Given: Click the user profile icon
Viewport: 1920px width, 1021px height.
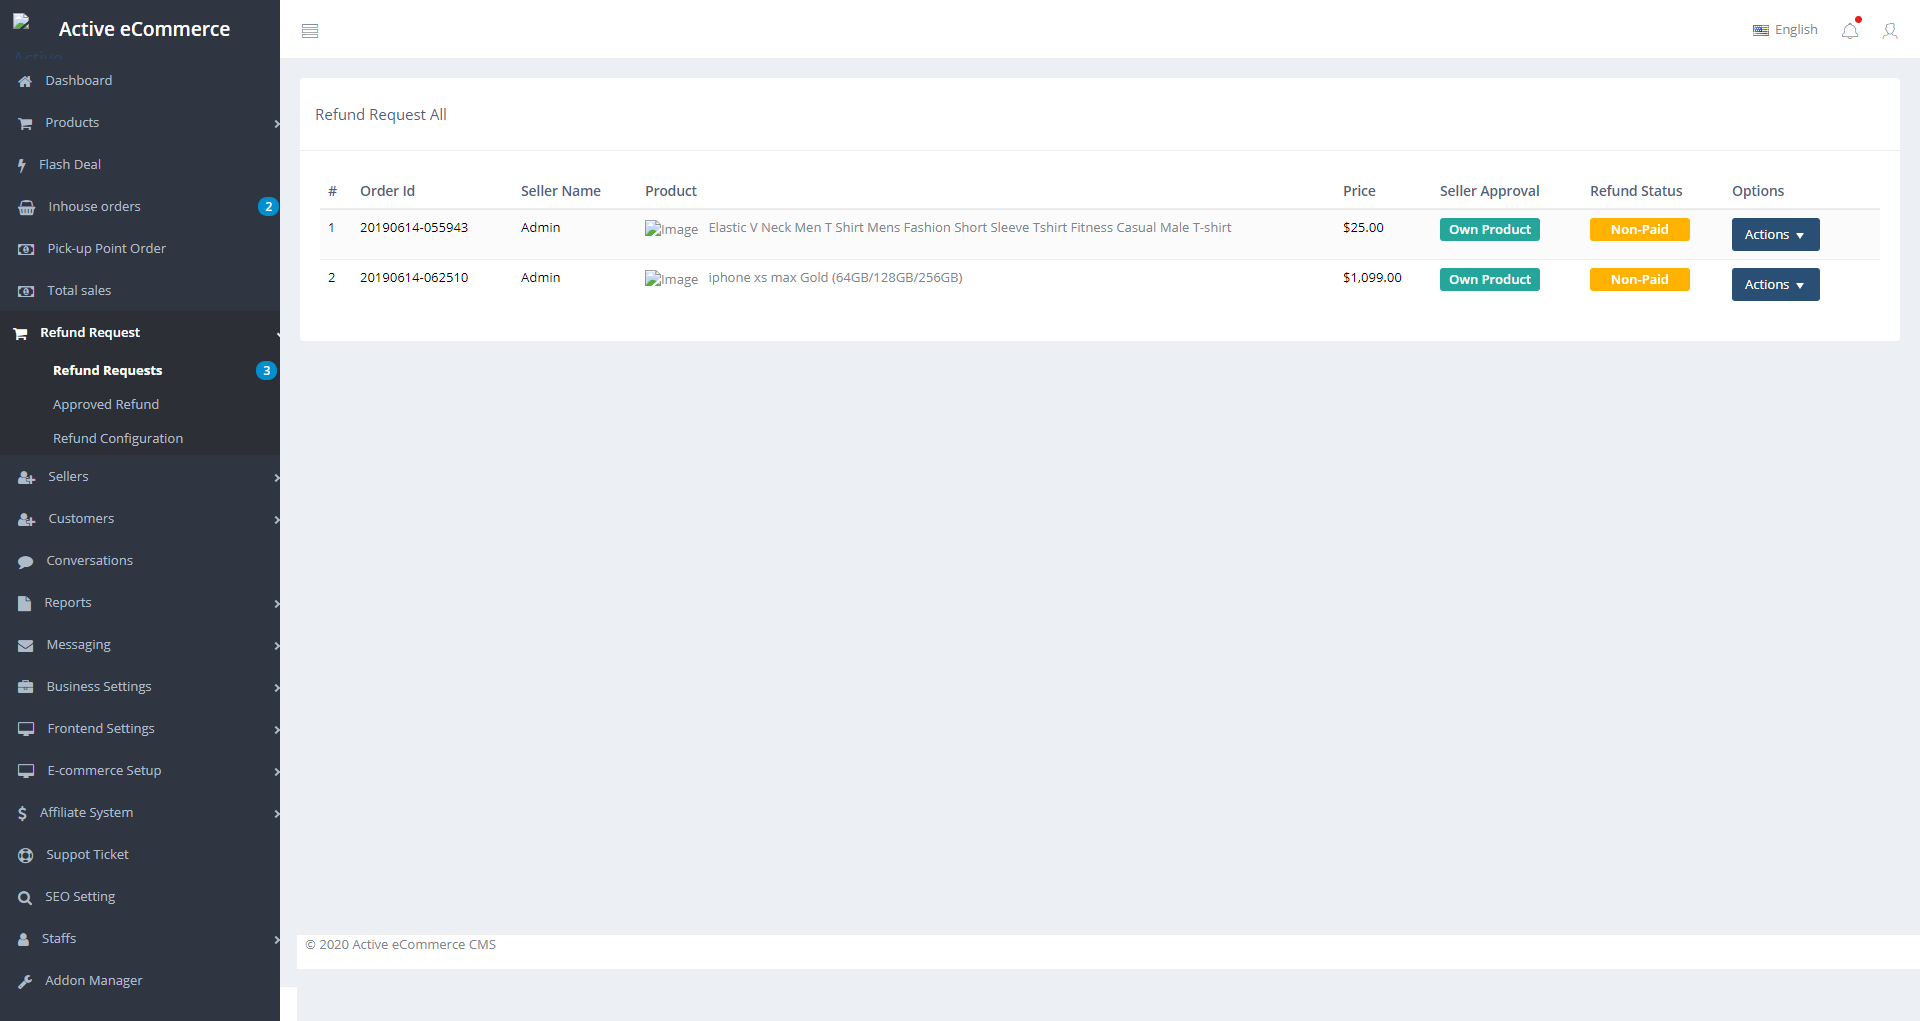Looking at the screenshot, I should 1889,31.
